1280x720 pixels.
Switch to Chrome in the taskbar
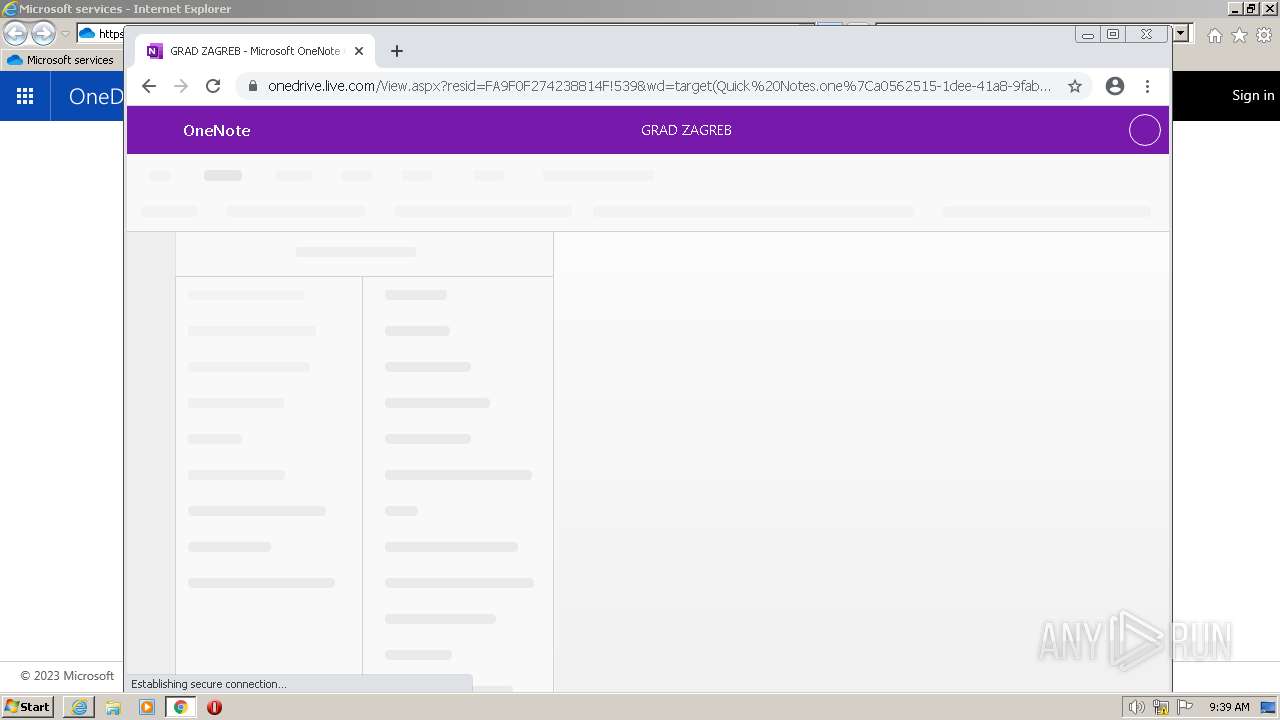tap(181, 707)
